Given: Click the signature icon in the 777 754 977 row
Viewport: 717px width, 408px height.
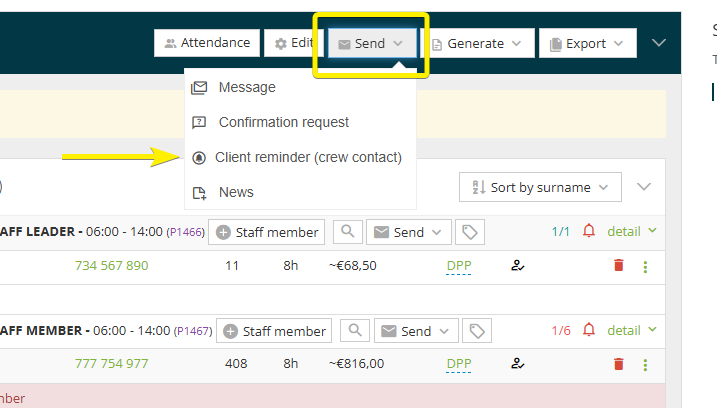Looking at the screenshot, I should 518,364.
